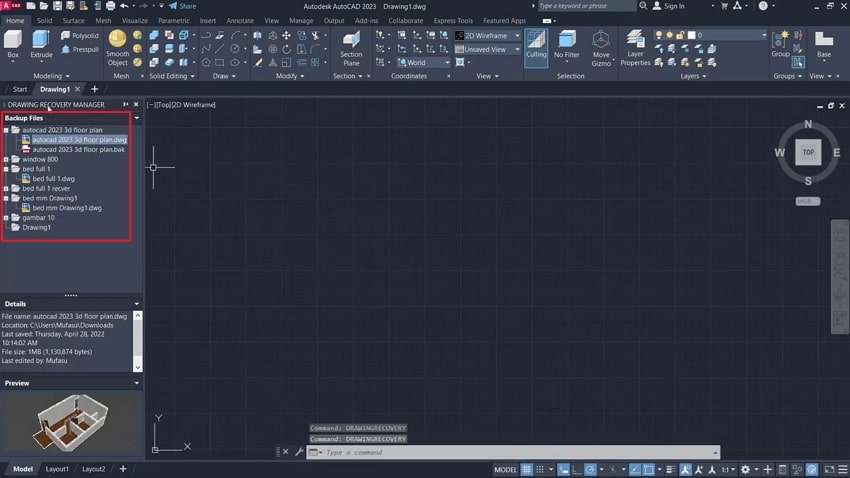This screenshot has height=478, width=850.
Task: Switch to the Surface ribbon tab
Action: click(74, 21)
